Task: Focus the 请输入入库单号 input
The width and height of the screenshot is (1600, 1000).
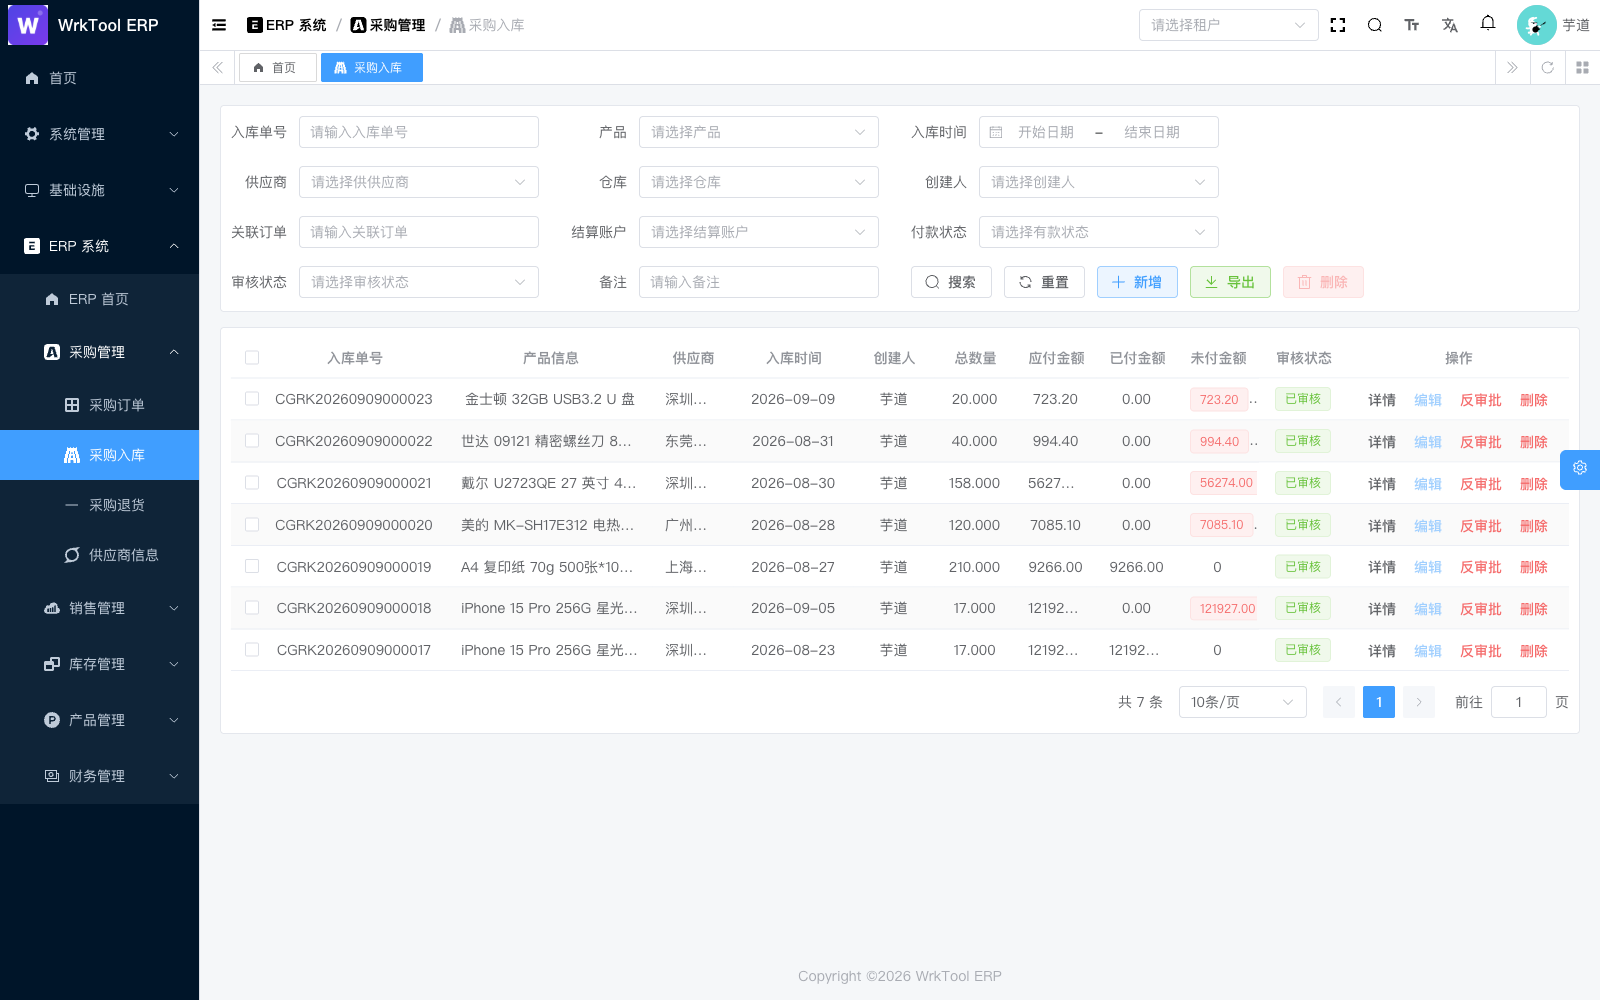Action: pos(418,132)
